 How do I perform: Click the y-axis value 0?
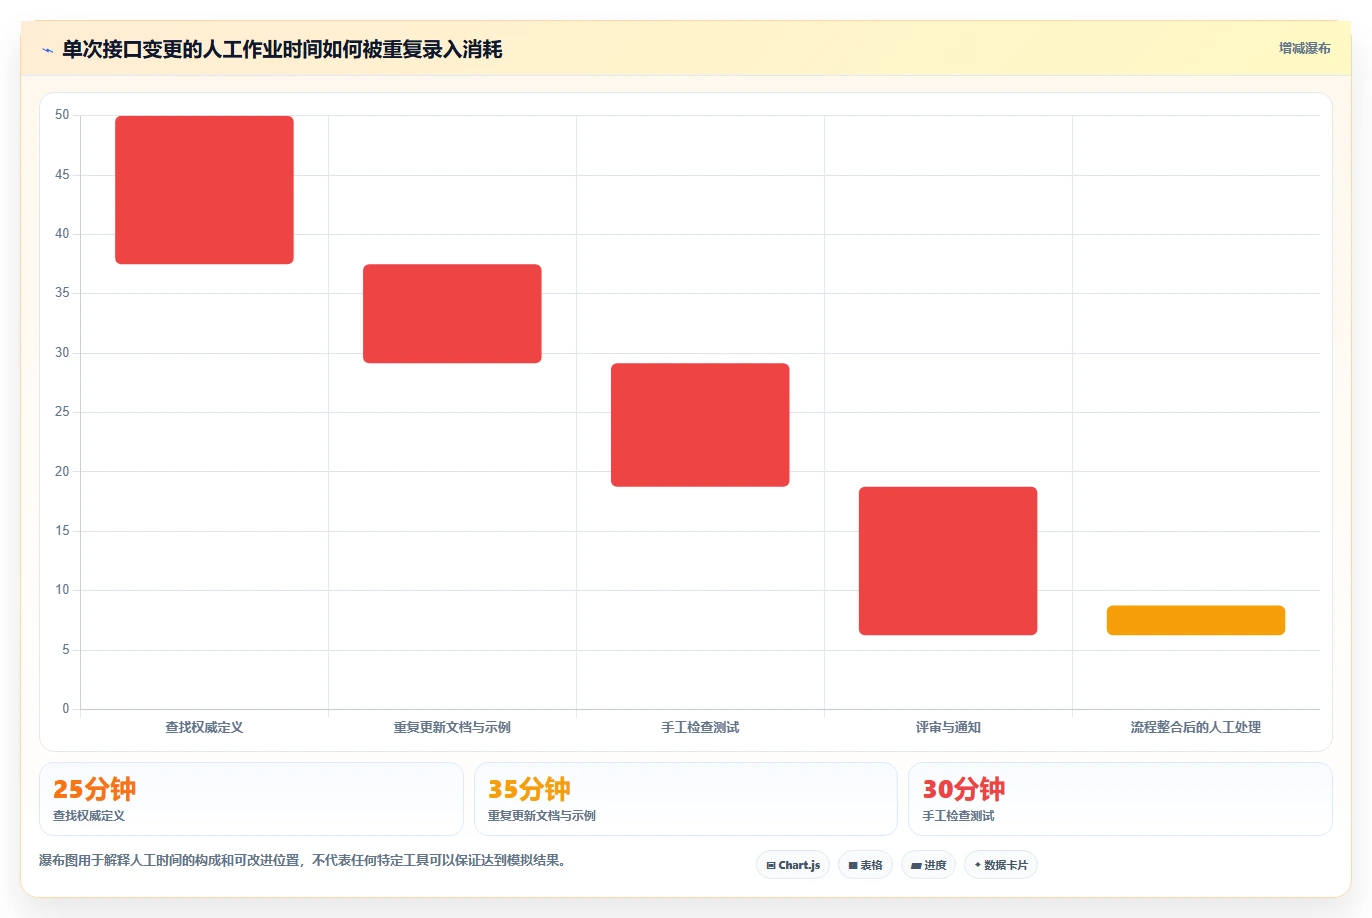[x=66, y=709]
